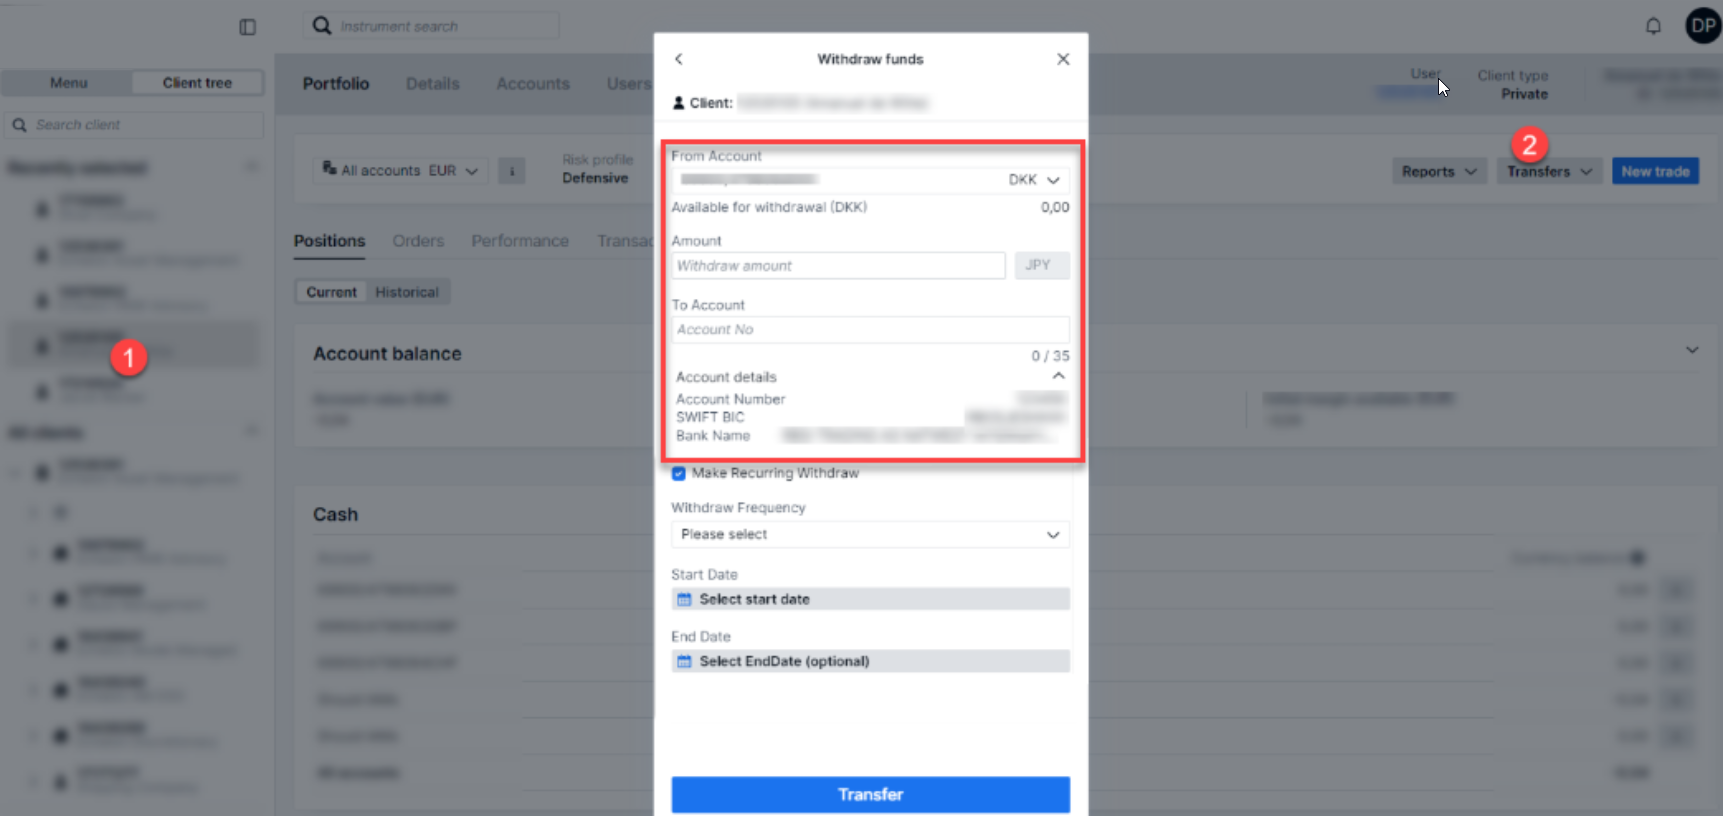The image size is (1723, 816).
Task: Click the calendar icon for End Date
Action: [x=685, y=661]
